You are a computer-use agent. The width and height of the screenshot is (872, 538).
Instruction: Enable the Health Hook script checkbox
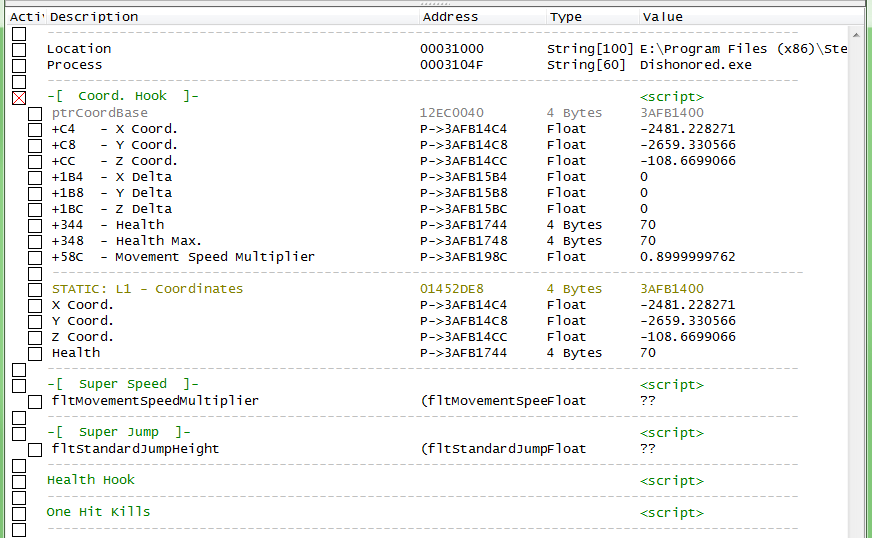pos(19,482)
